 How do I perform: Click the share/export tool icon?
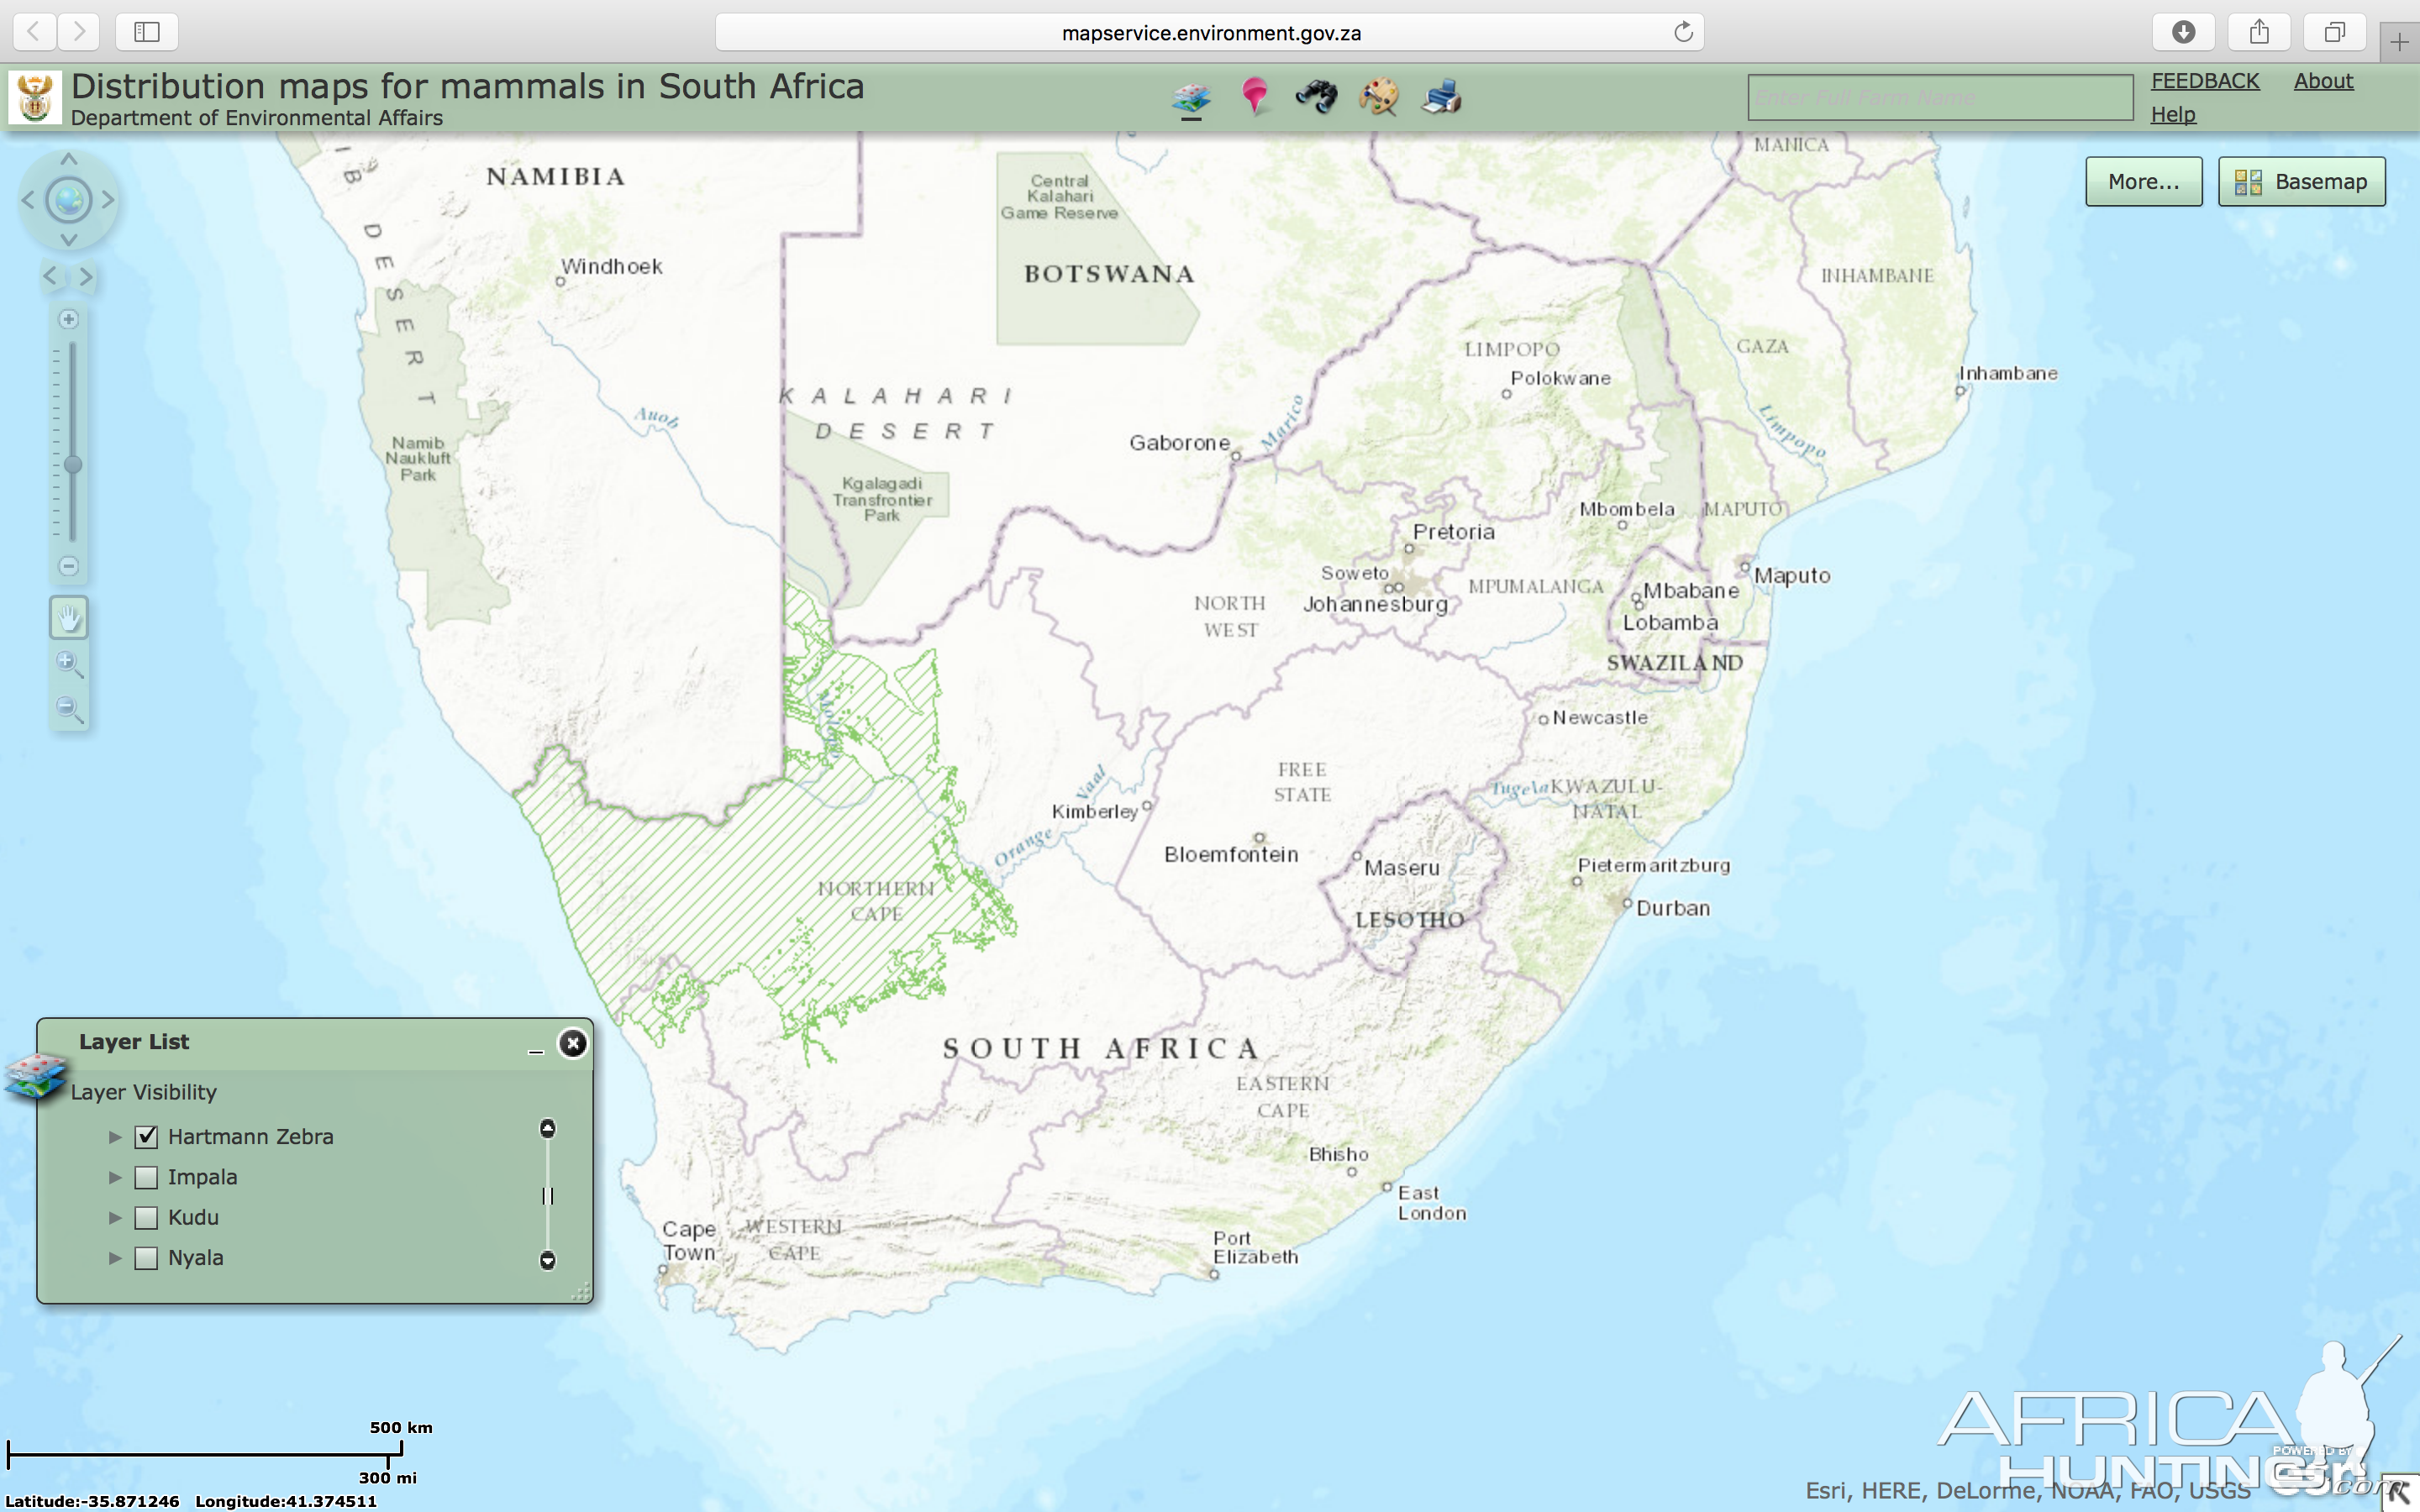click(x=2263, y=31)
